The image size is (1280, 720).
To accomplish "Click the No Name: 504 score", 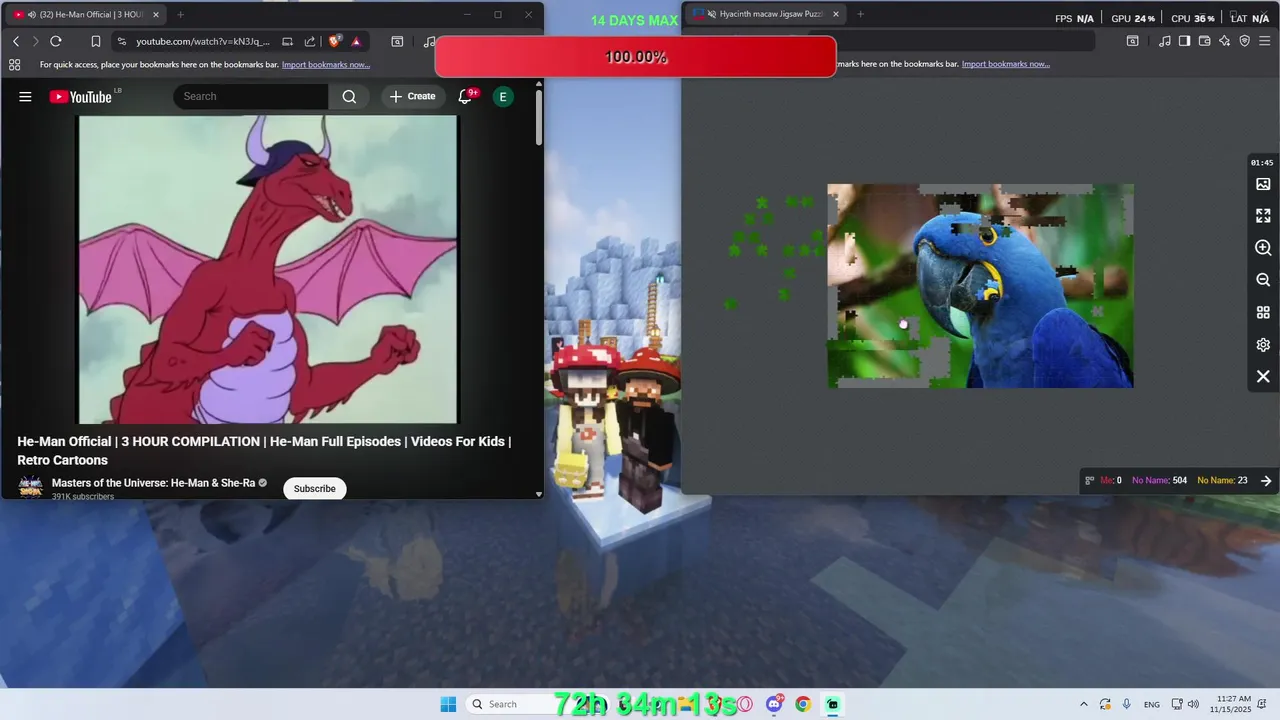I will (1159, 481).
